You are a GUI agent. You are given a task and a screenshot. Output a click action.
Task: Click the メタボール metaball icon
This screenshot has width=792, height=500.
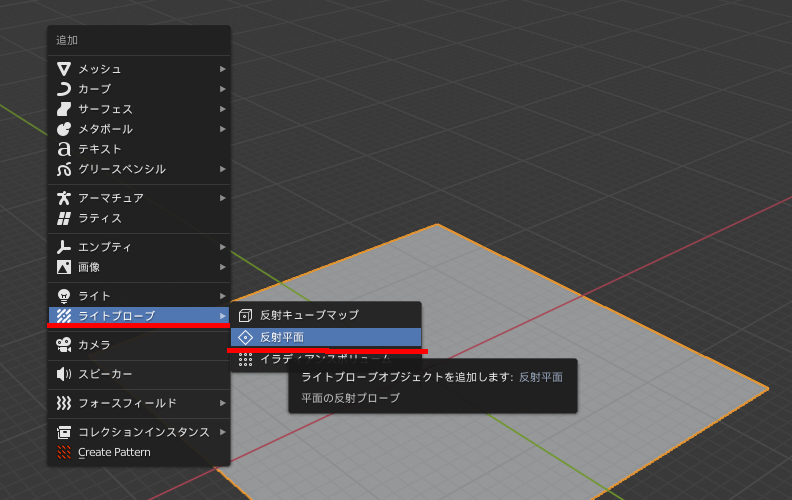[x=64, y=129]
